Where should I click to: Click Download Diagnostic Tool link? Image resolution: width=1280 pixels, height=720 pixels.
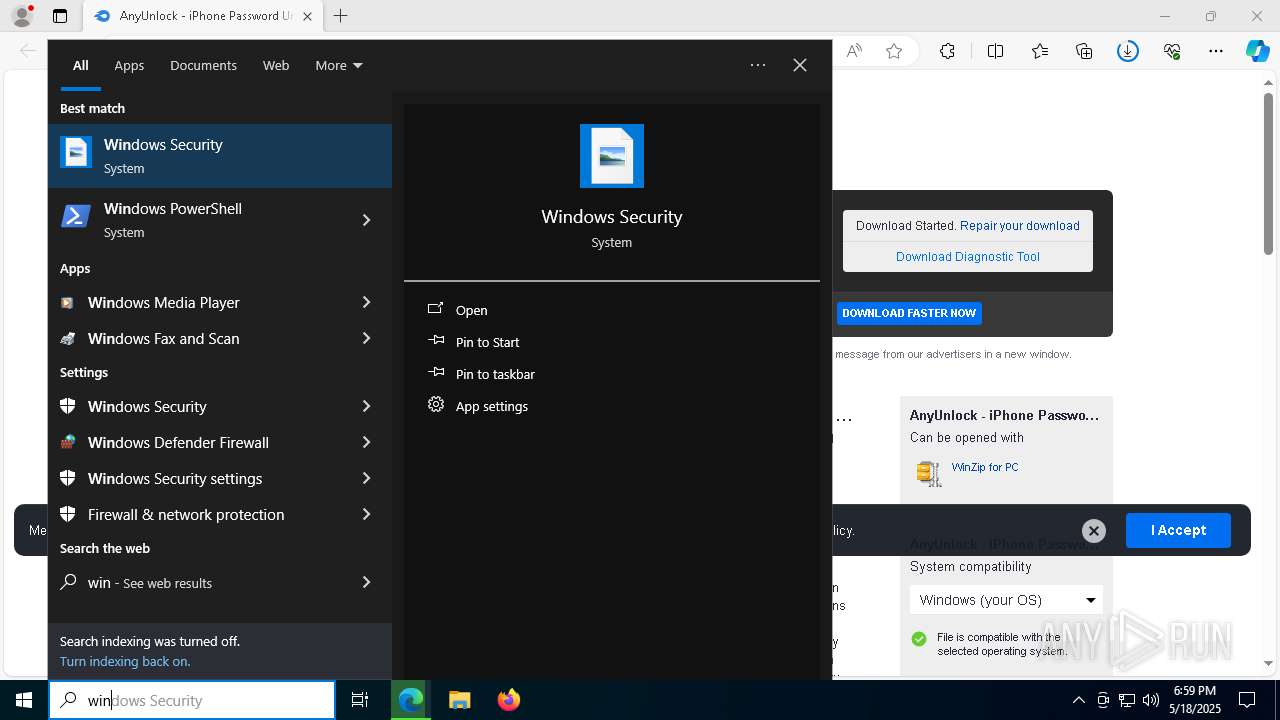(x=968, y=257)
